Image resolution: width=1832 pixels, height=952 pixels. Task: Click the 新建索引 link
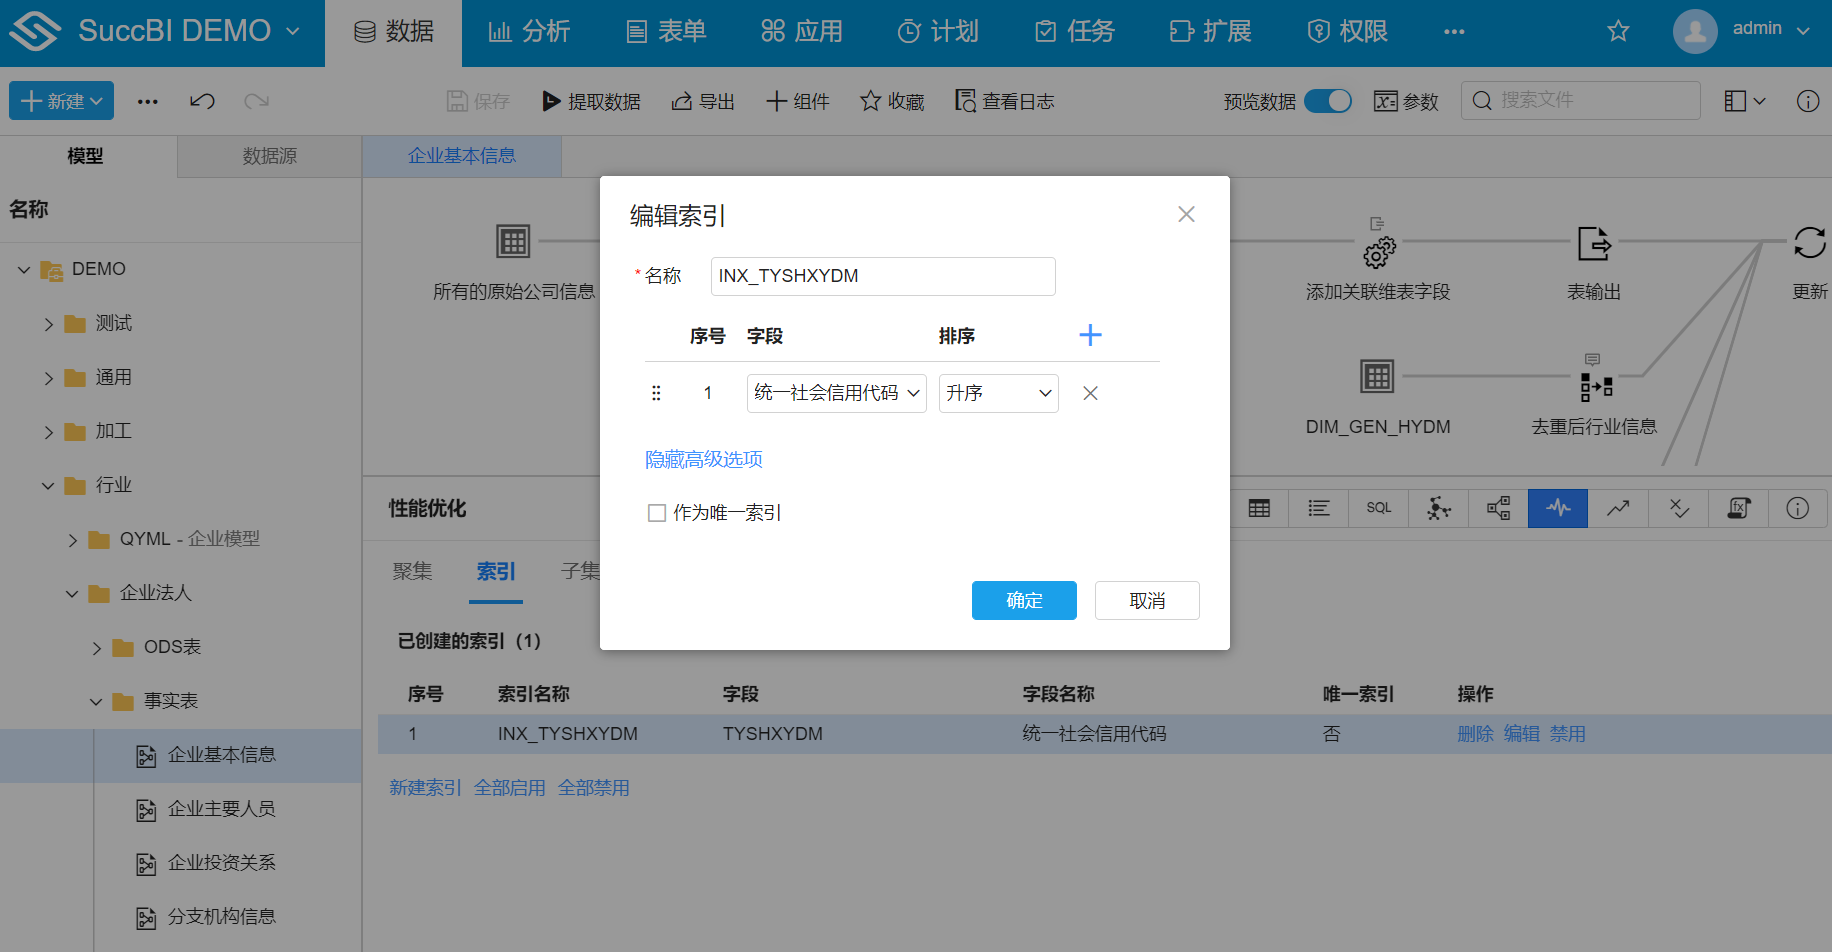point(425,787)
